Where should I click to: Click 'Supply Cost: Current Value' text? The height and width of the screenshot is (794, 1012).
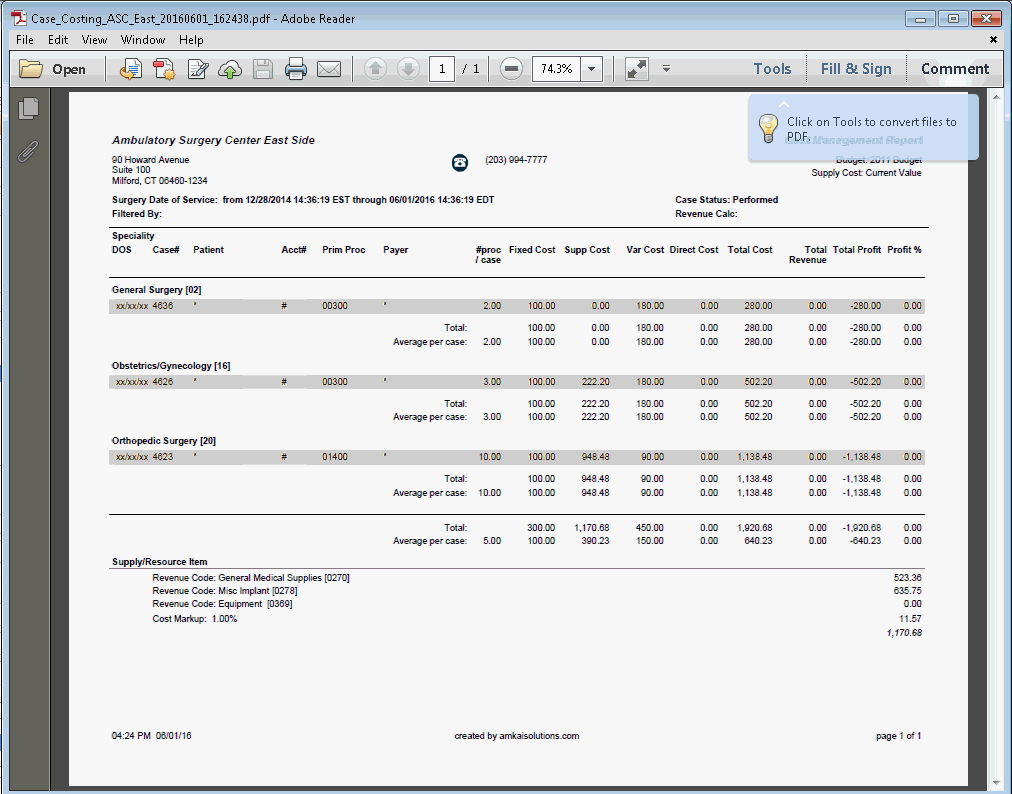pos(866,172)
